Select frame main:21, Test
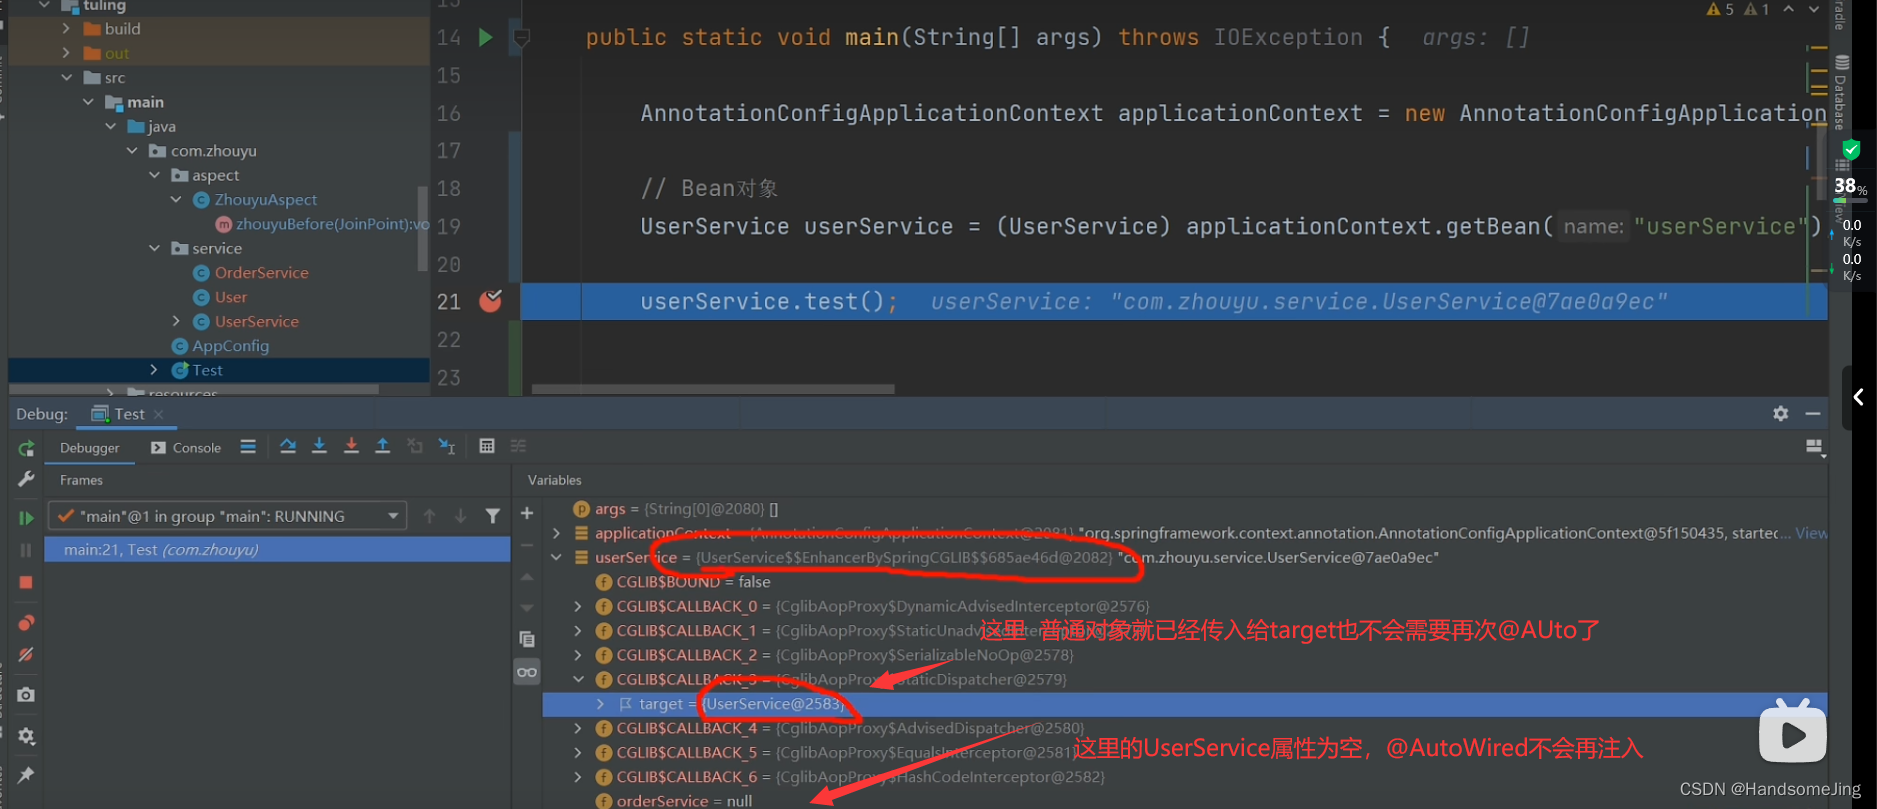 tap(277, 549)
